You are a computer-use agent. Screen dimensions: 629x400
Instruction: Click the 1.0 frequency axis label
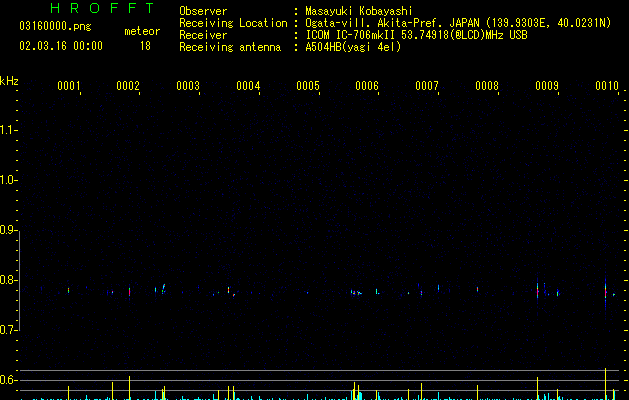coord(8,180)
